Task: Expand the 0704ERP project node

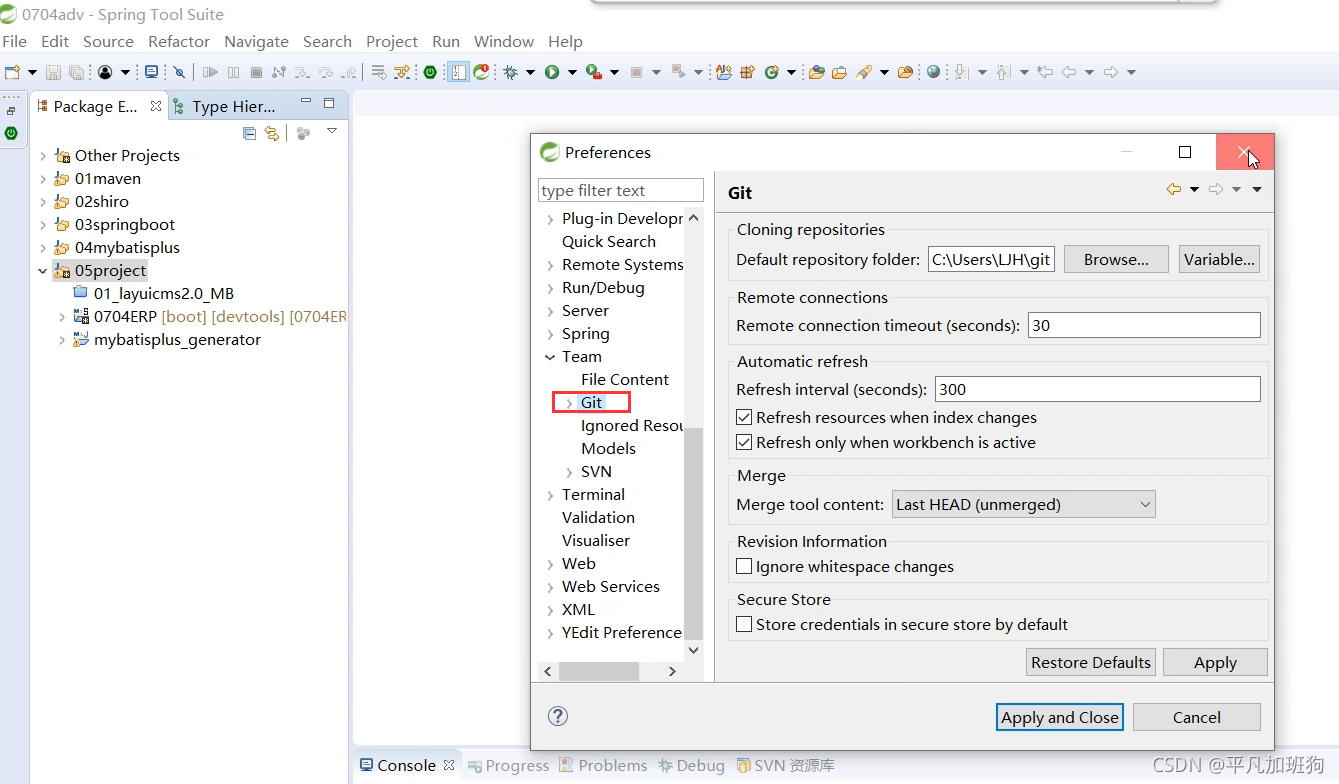Action: coord(62,317)
